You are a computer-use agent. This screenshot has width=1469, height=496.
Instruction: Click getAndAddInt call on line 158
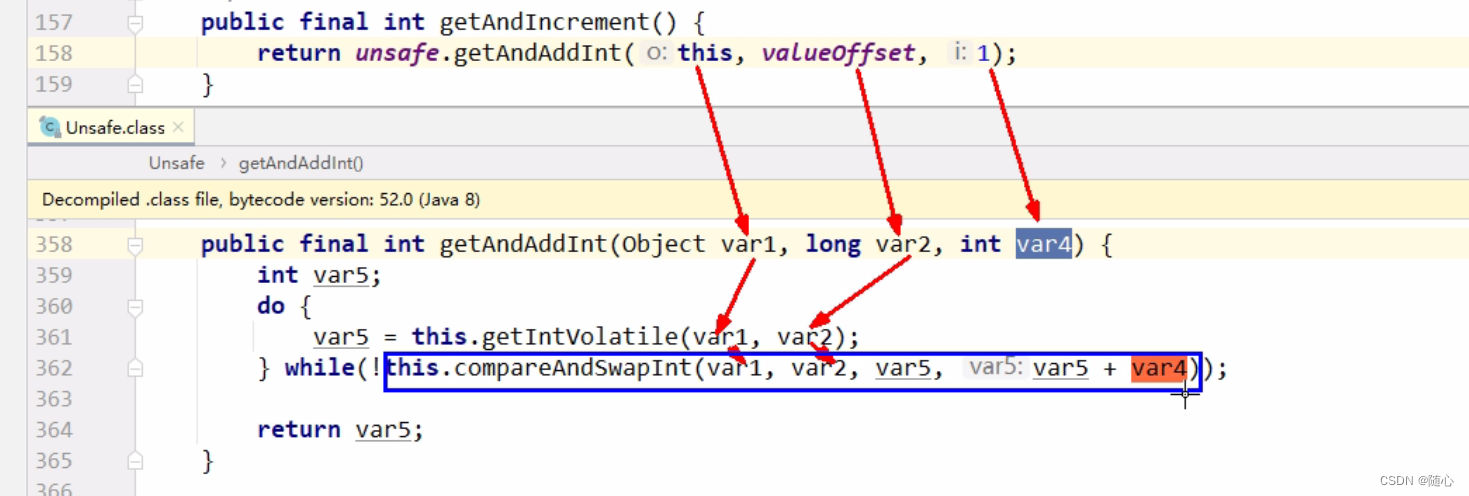click(x=538, y=53)
